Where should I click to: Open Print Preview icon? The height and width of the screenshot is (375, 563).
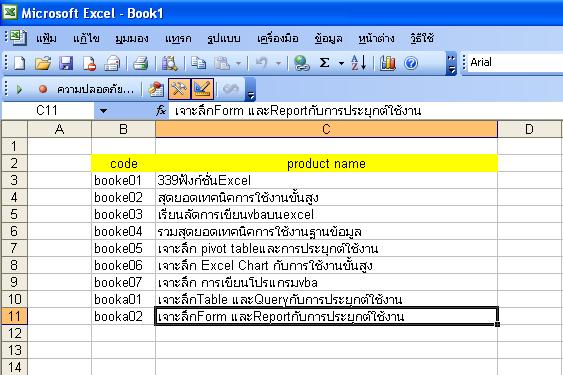(169, 63)
